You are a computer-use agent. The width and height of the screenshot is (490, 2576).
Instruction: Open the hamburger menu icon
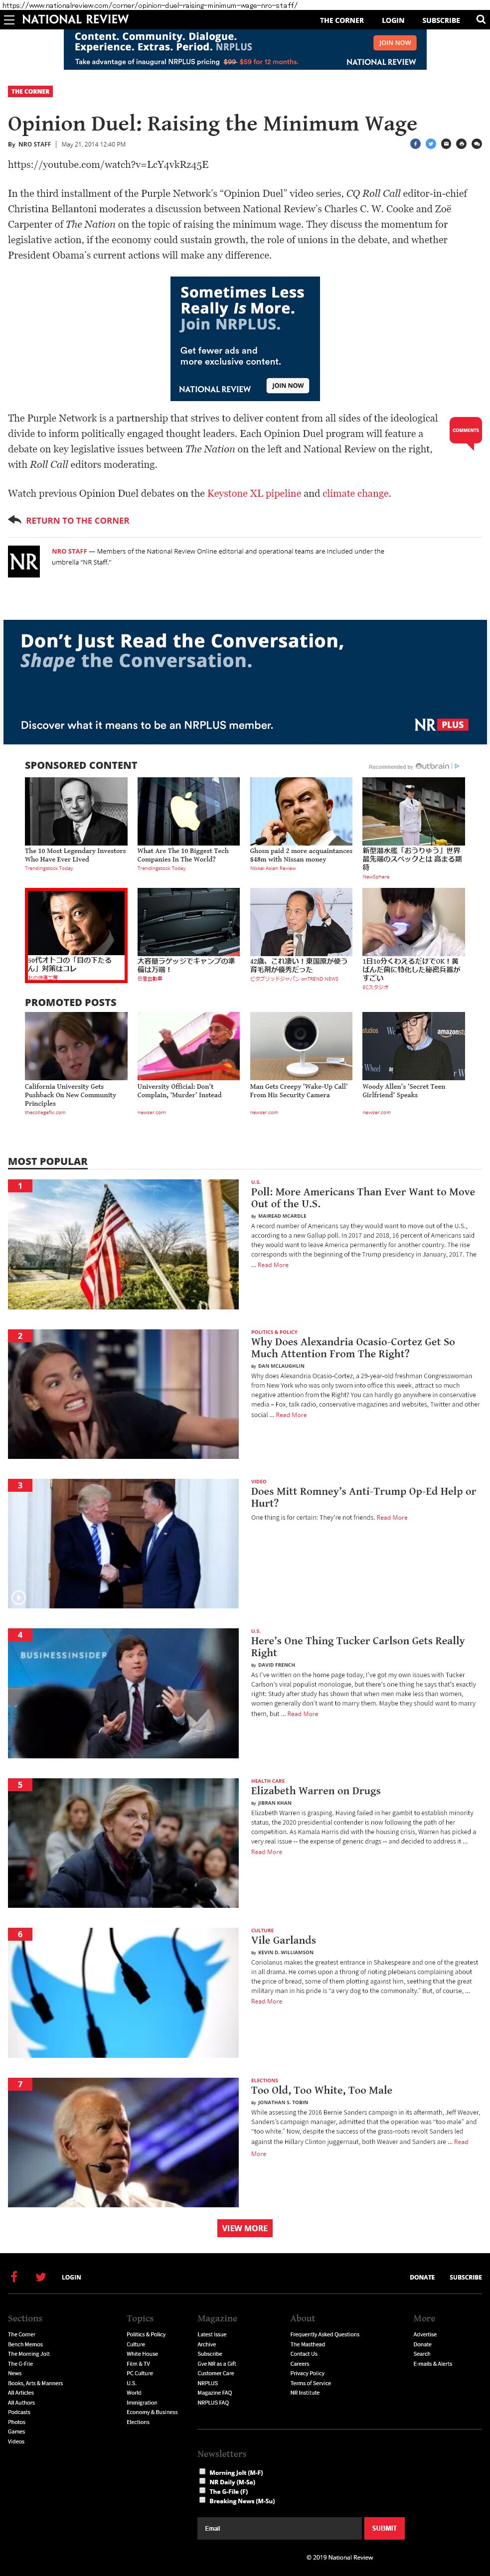point(9,19)
